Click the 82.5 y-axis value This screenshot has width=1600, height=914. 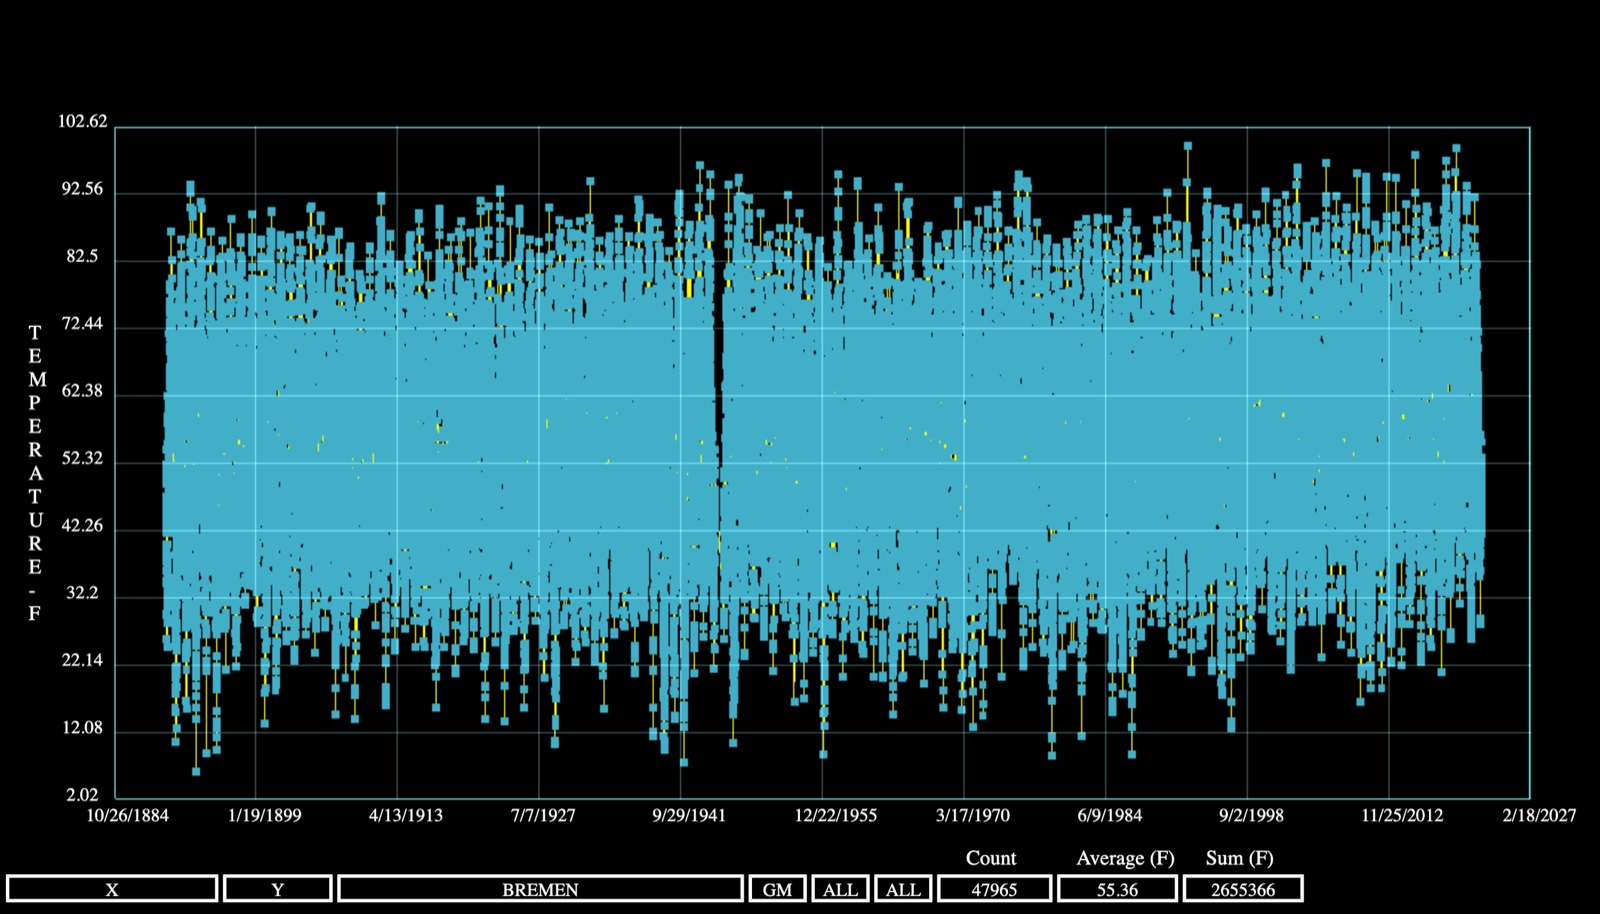point(82,257)
